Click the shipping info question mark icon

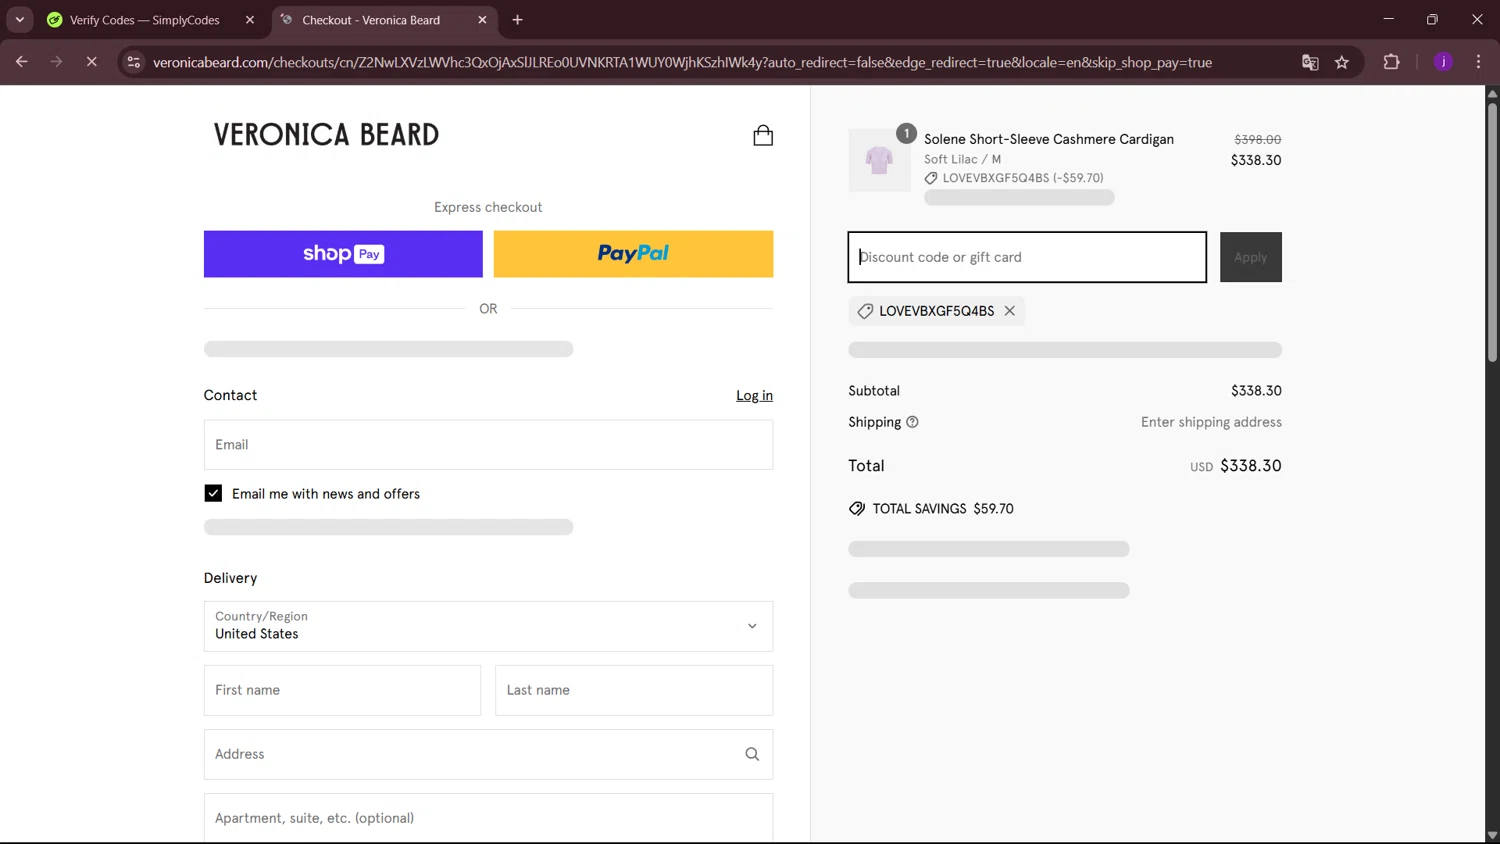(912, 422)
